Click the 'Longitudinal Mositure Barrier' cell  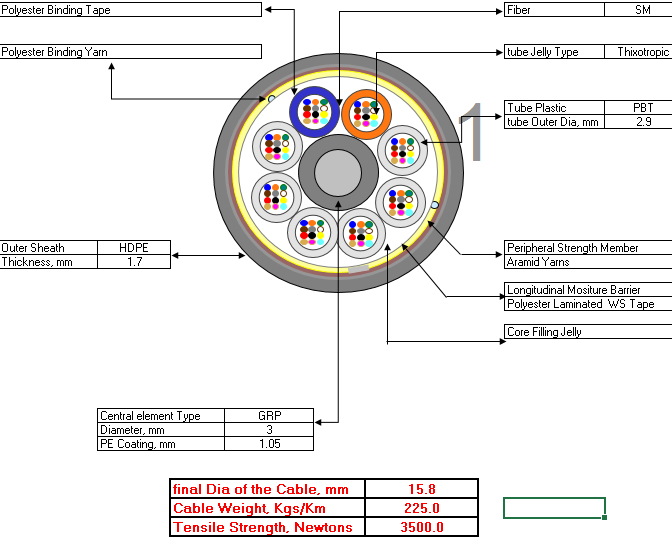588,290
